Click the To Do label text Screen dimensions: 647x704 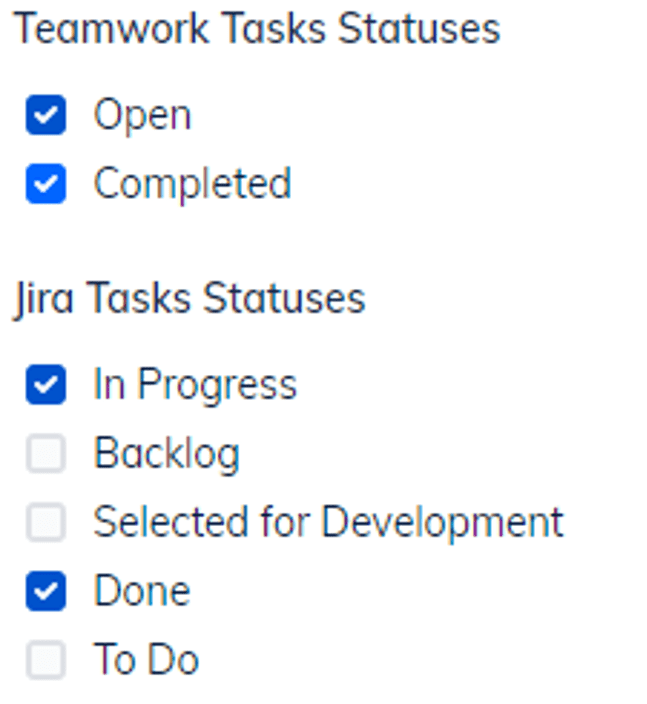[x=146, y=660]
